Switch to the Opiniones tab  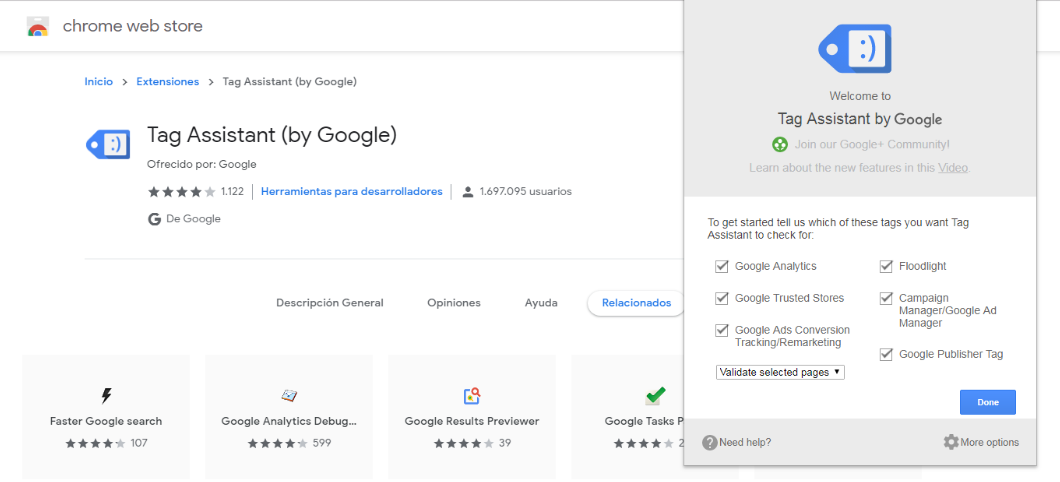(x=454, y=303)
